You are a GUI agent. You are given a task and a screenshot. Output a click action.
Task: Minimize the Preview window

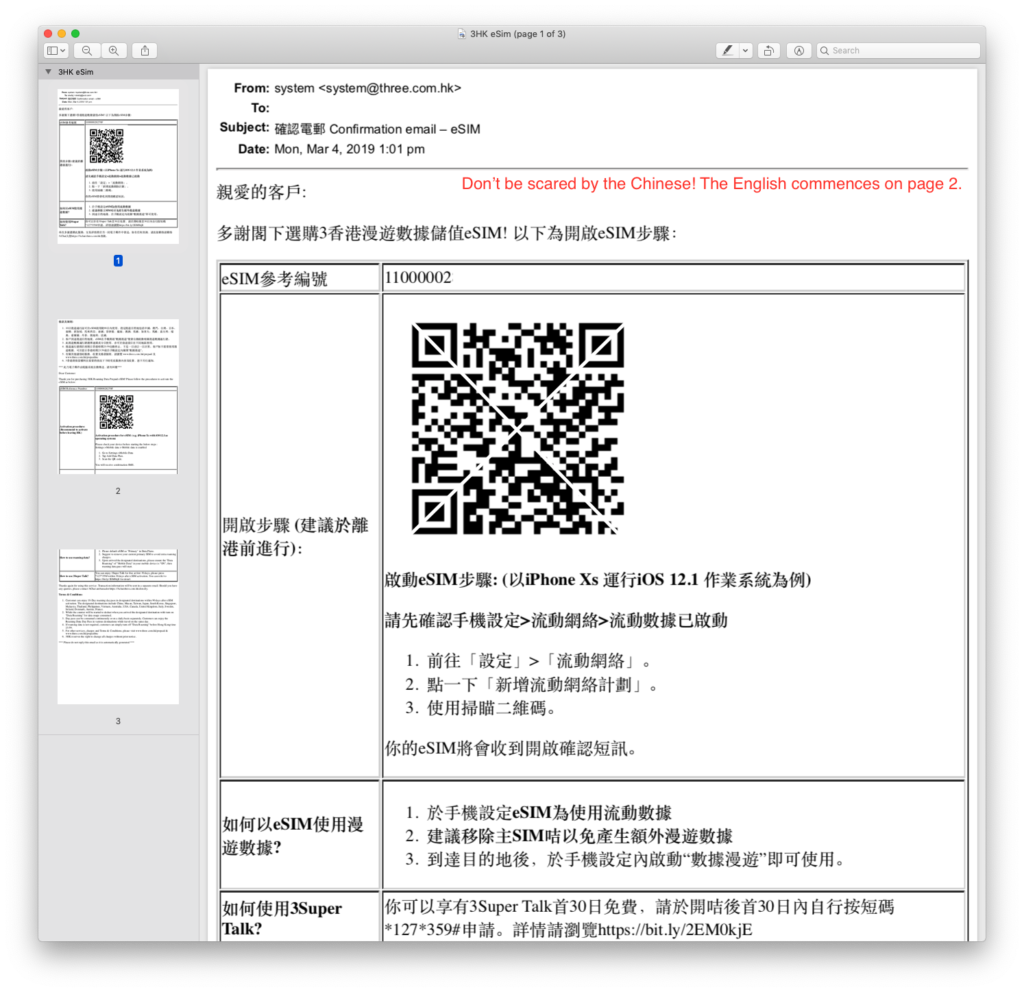[x=61, y=33]
